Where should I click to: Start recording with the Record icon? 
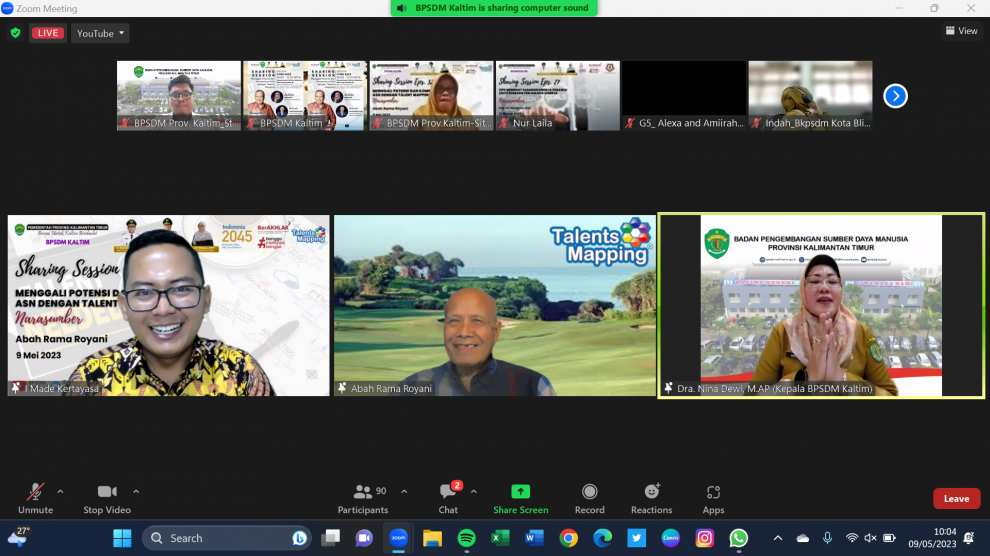click(x=589, y=497)
